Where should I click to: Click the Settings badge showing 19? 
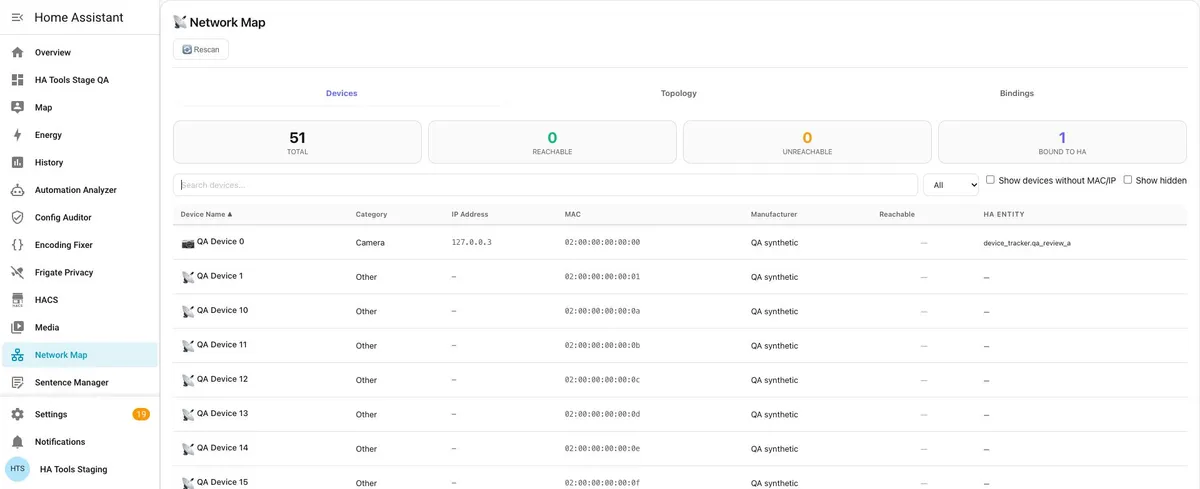pyautogui.click(x=141, y=414)
